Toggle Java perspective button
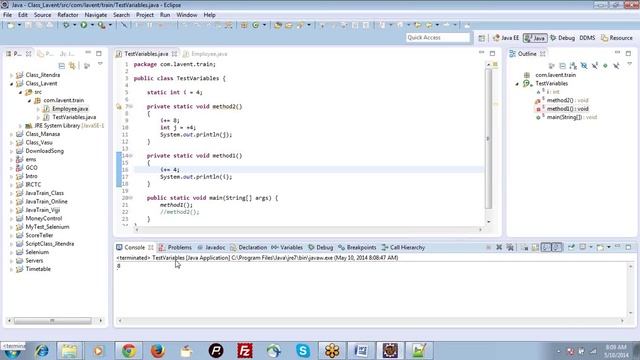Screen dimensions: 640x360 click(x=535, y=38)
